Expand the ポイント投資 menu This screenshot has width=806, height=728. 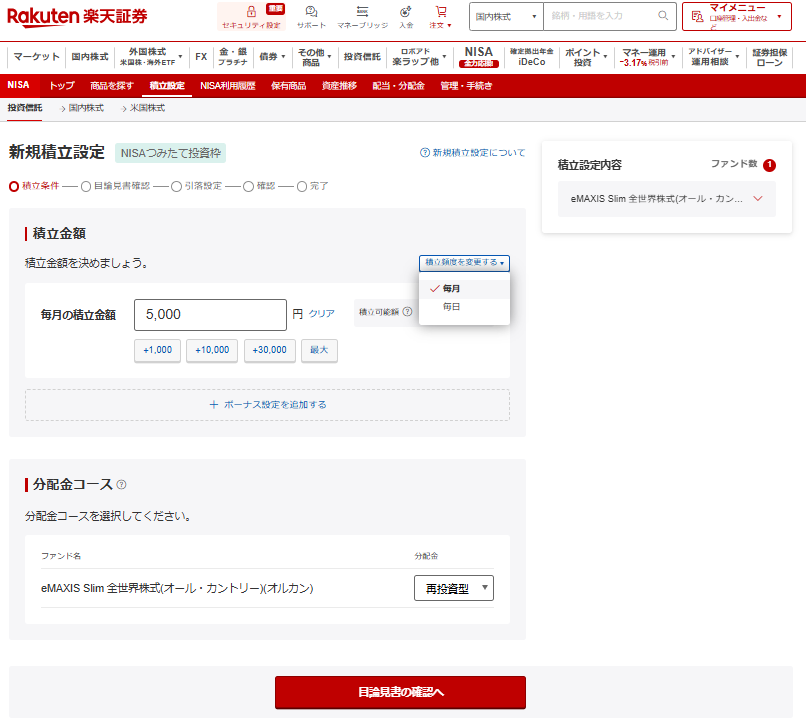point(585,57)
